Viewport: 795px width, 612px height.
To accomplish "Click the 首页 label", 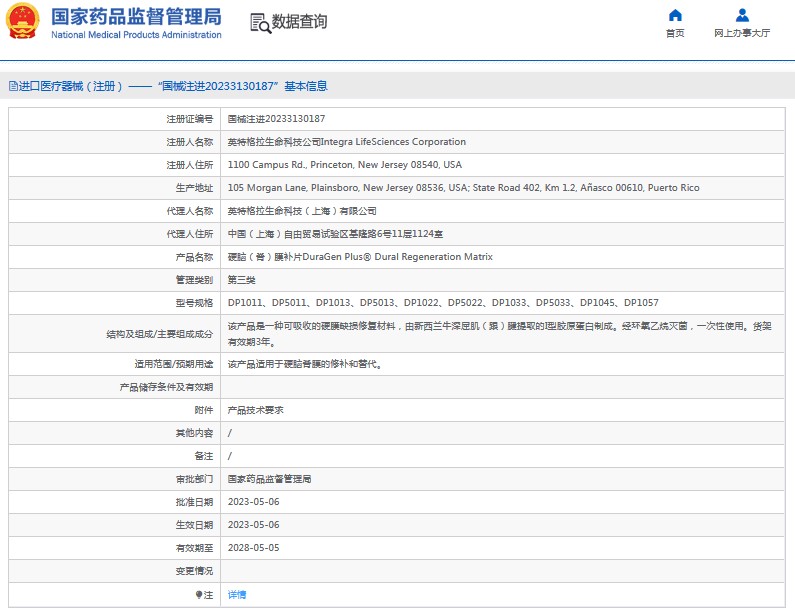I will click(675, 33).
